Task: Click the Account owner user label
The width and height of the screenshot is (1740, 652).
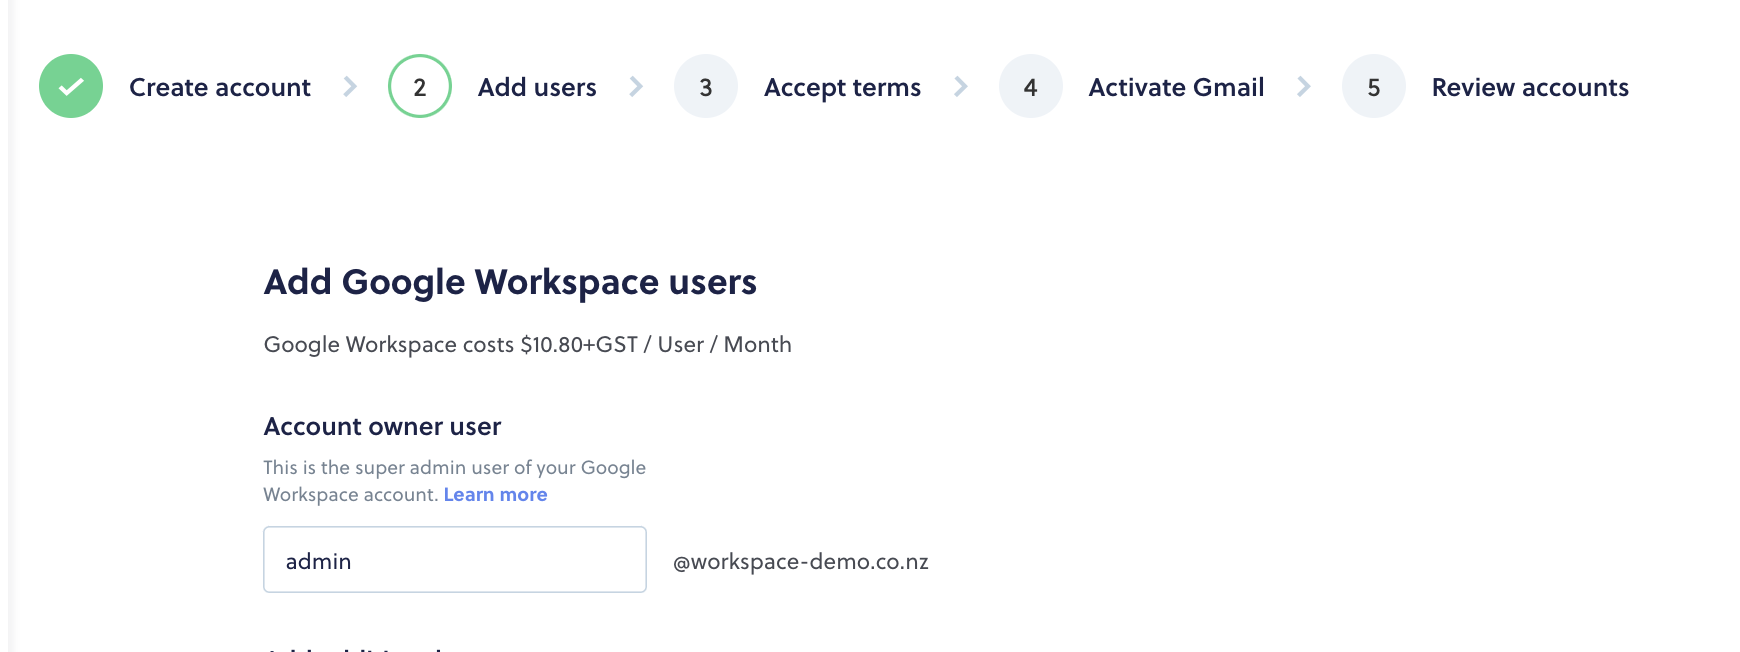Action: (382, 427)
